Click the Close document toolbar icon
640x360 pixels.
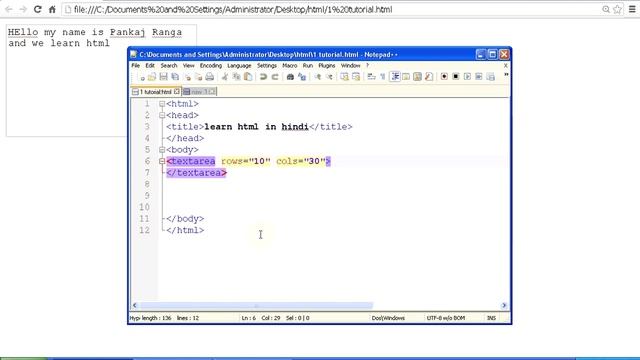[187, 77]
